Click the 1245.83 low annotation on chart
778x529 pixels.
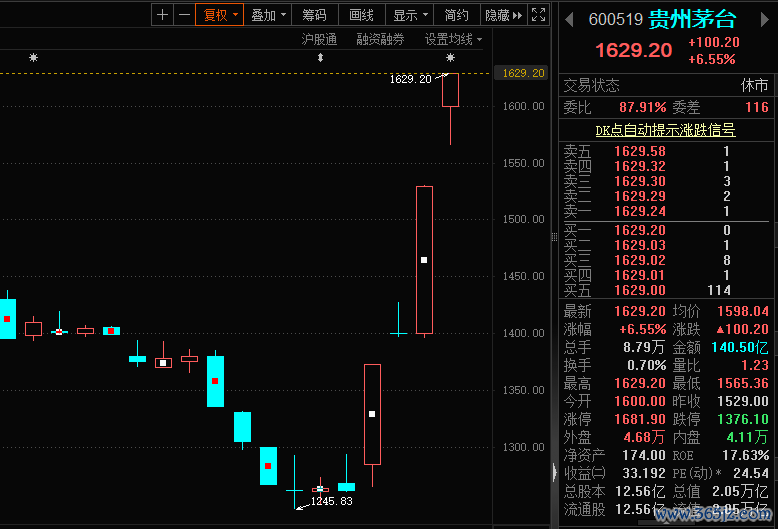(x=331, y=501)
